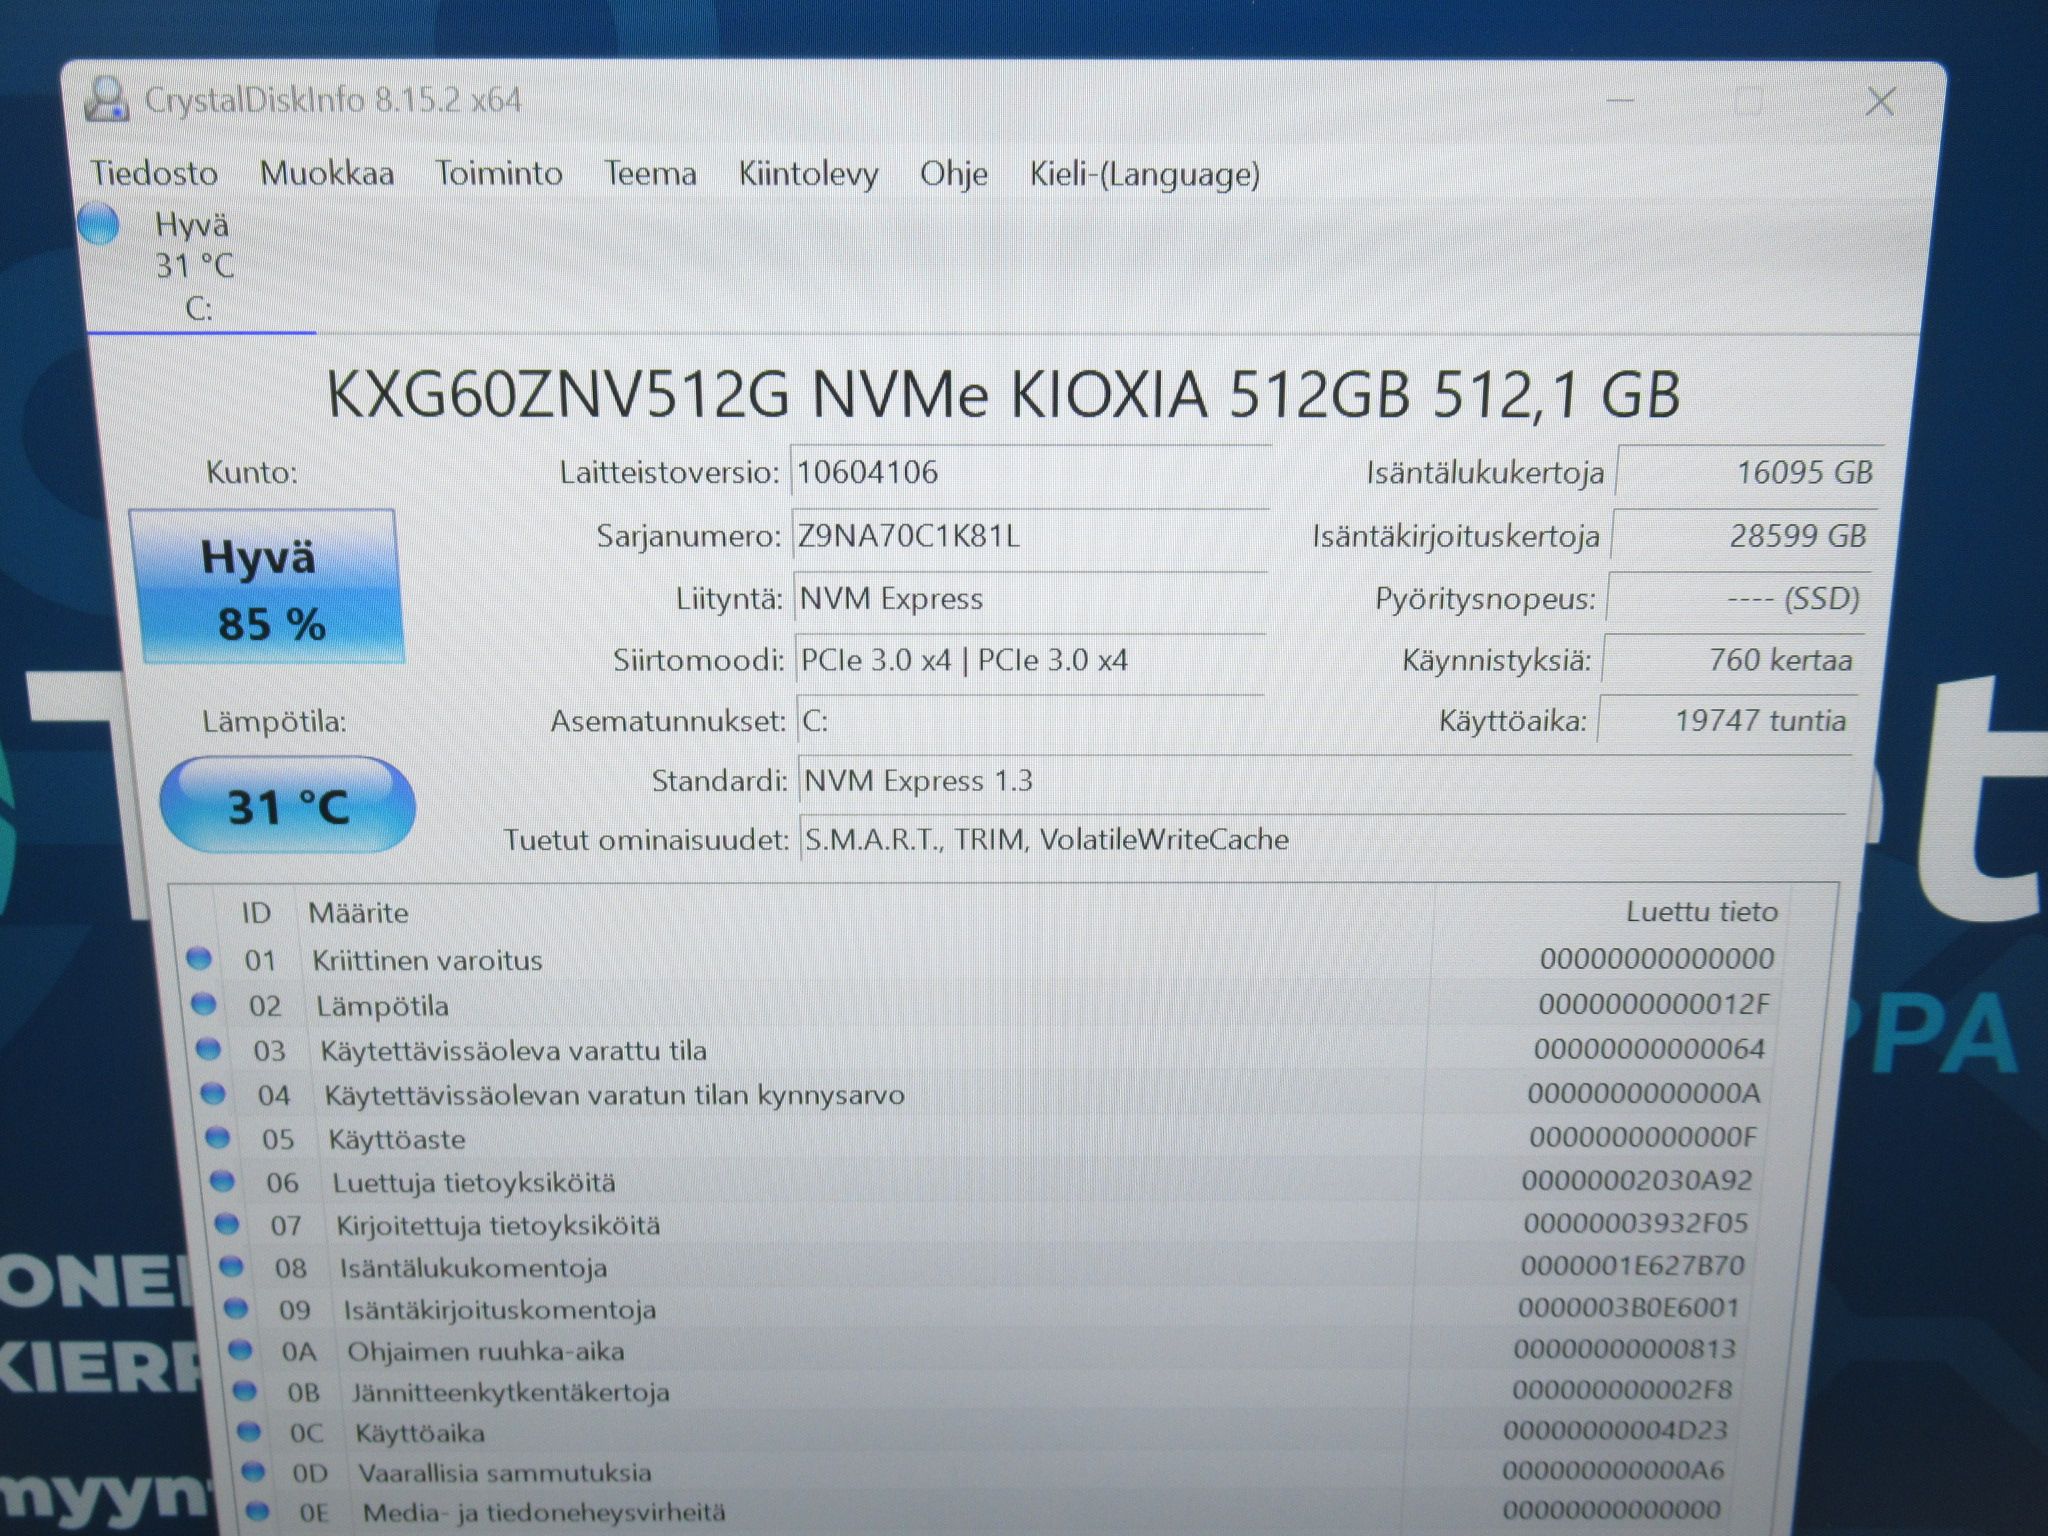Click the Käynnistyksiä value 760 kertaa
This screenshot has height=1536, width=2048.
tap(1734, 660)
